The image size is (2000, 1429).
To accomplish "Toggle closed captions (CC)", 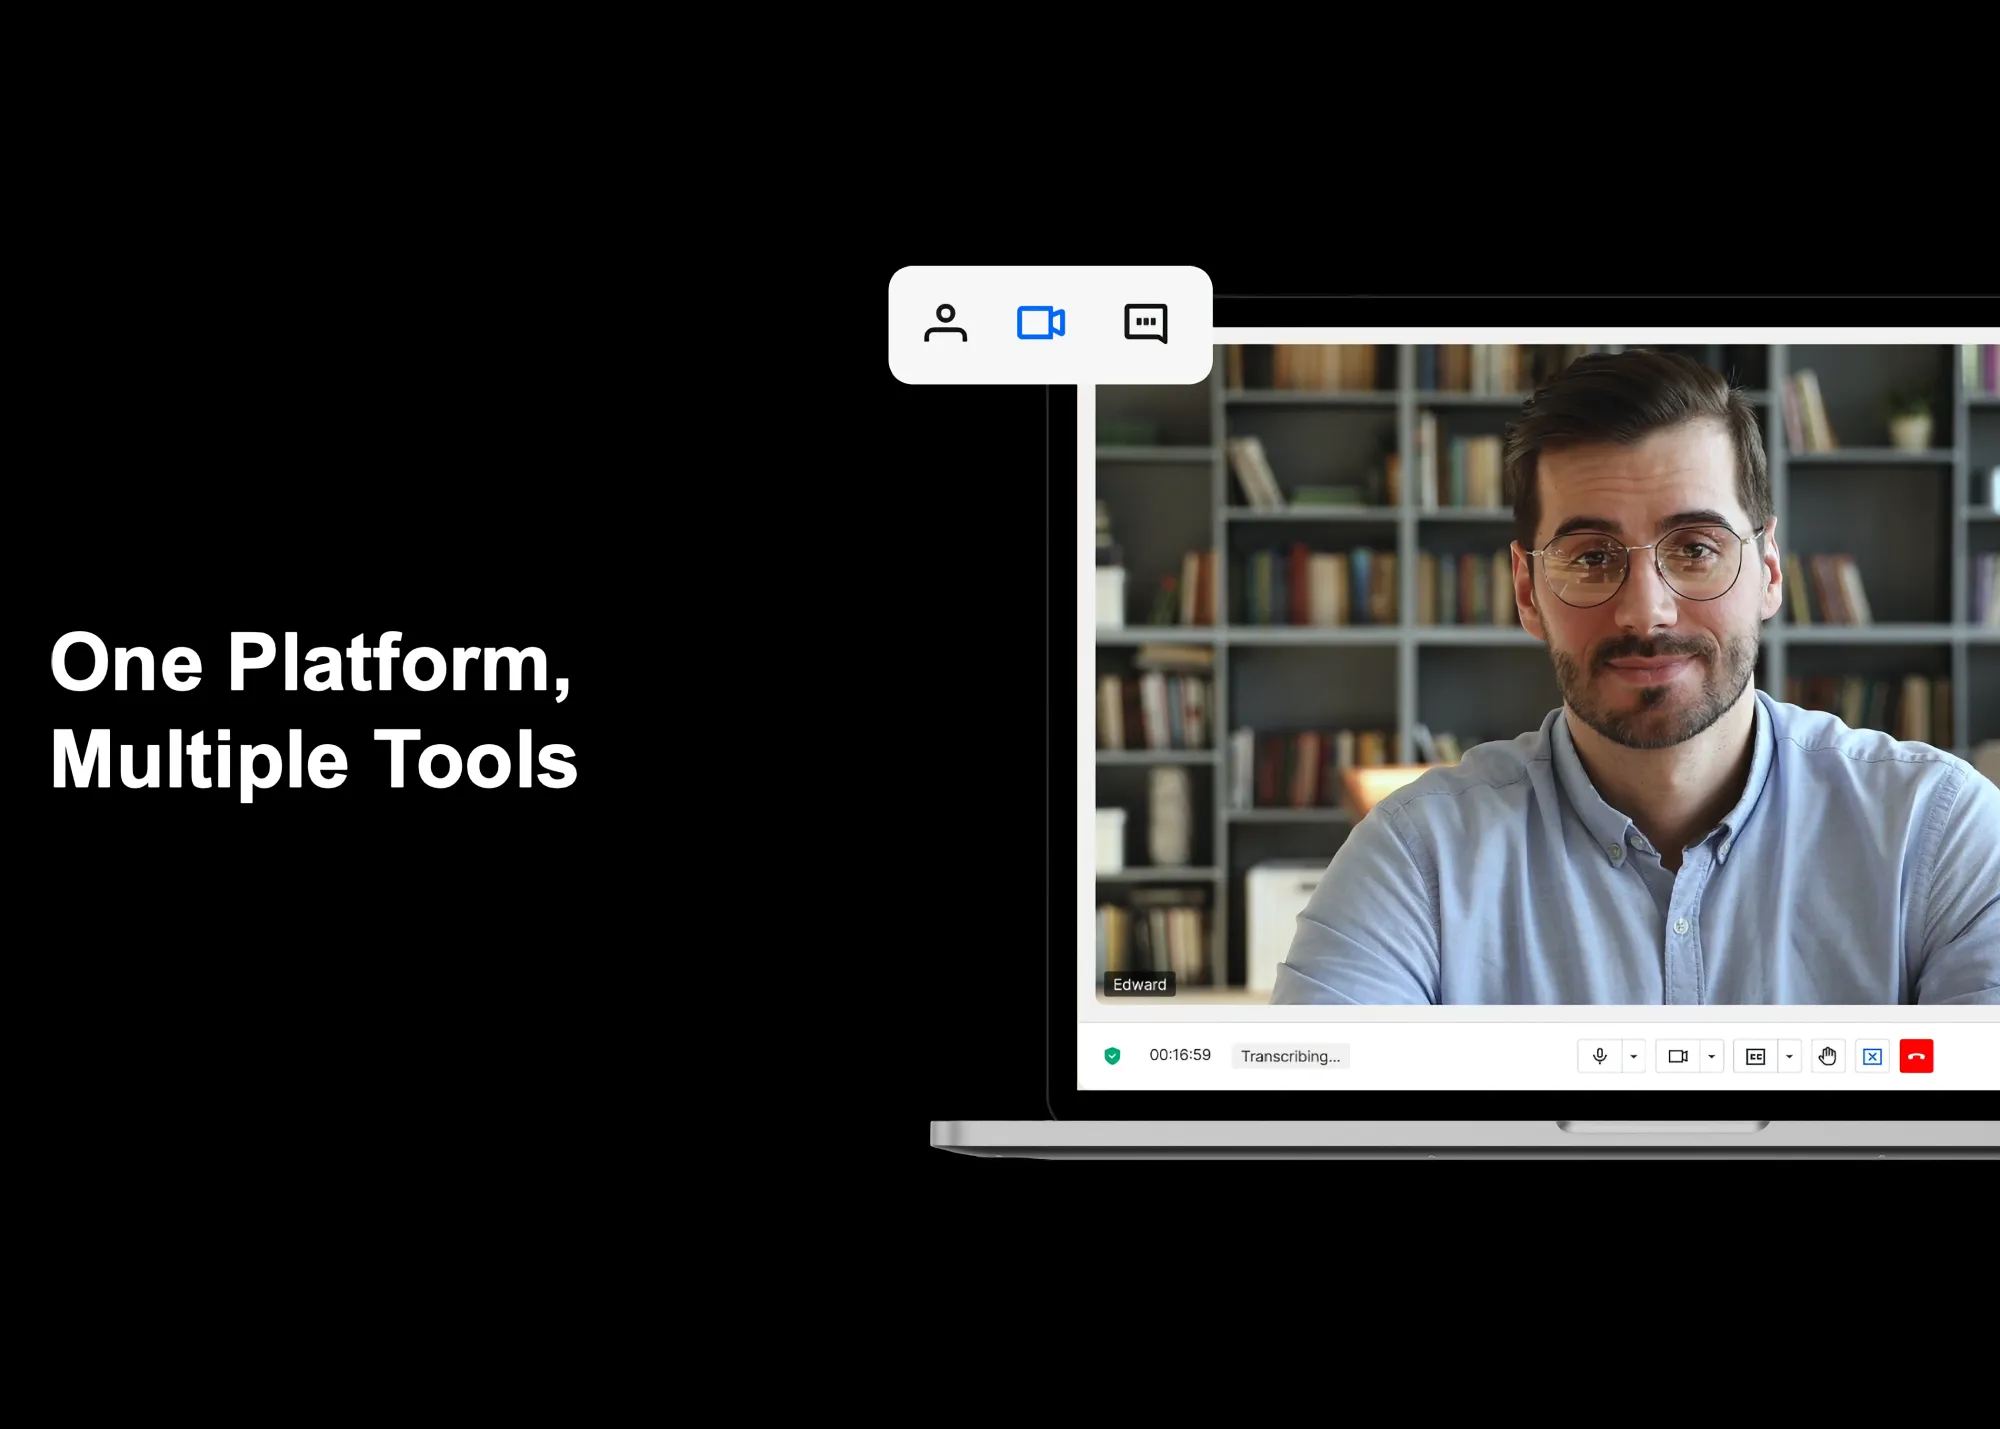I will point(1755,1056).
